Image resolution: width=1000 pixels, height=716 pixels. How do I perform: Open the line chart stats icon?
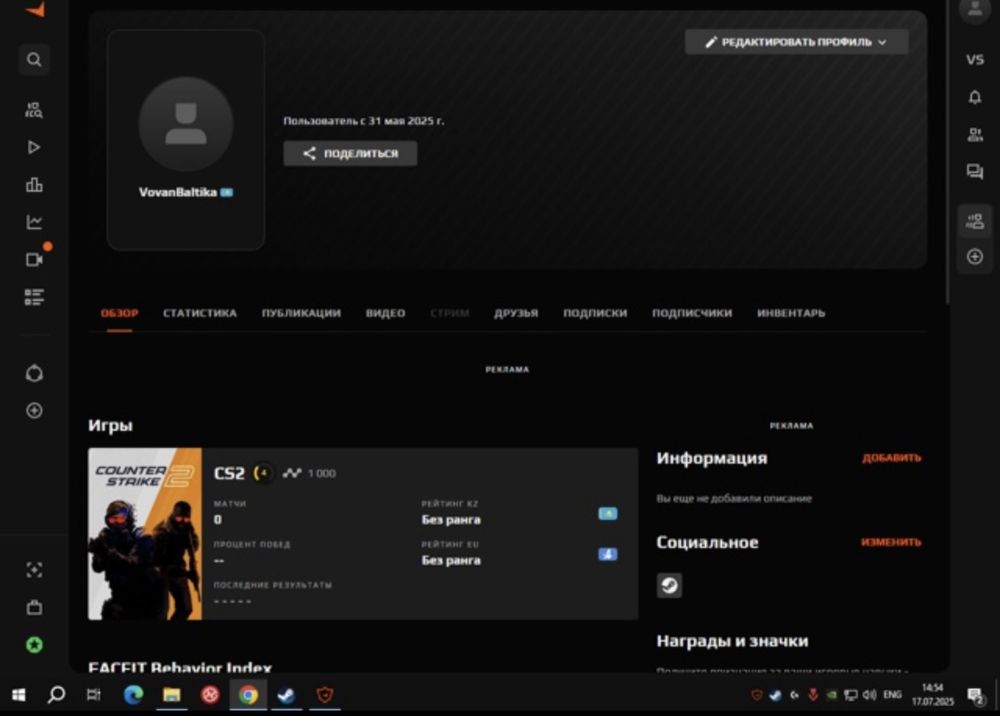coord(34,222)
